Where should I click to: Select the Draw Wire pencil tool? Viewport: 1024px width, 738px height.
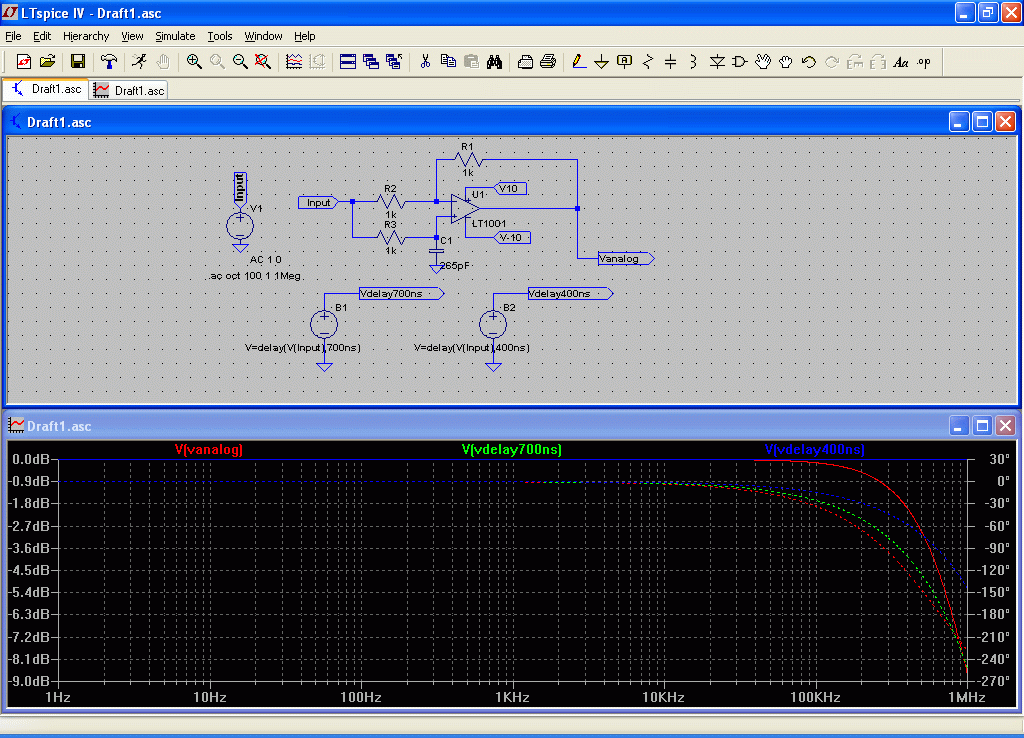coord(579,61)
